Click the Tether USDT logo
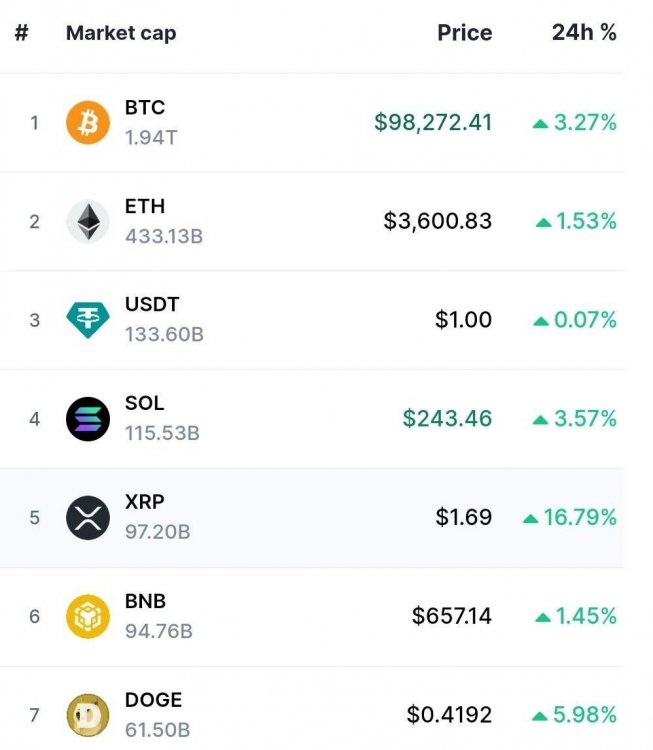The height and width of the screenshot is (750, 653). point(88,320)
